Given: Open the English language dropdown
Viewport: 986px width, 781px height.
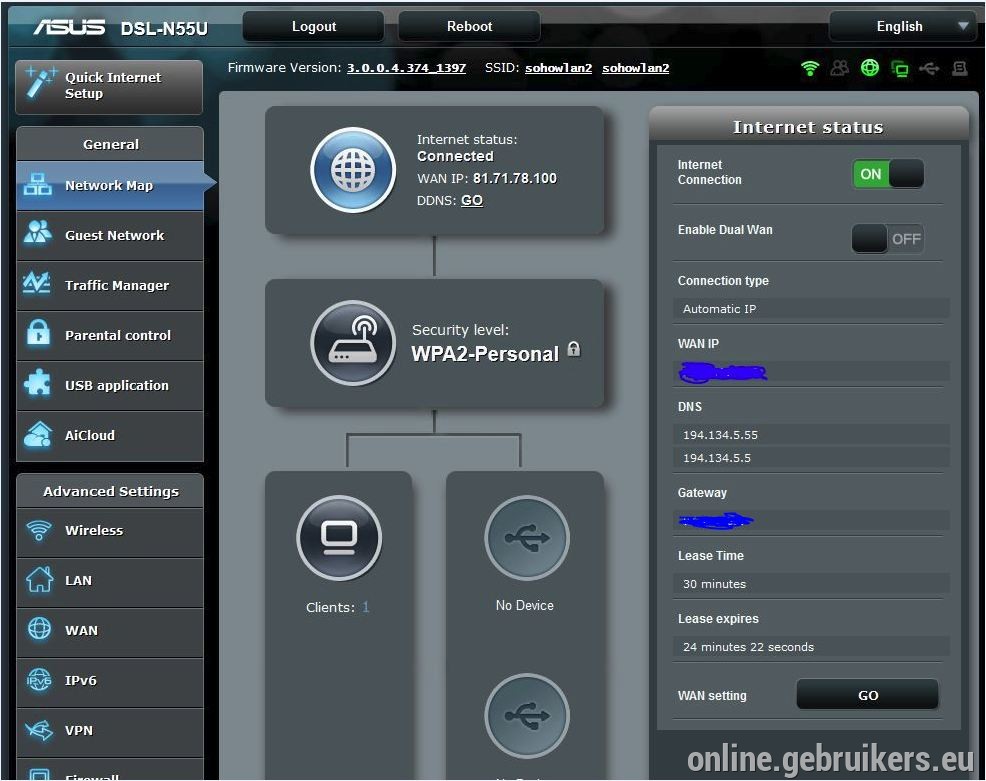Looking at the screenshot, I should pyautogui.click(x=902, y=26).
